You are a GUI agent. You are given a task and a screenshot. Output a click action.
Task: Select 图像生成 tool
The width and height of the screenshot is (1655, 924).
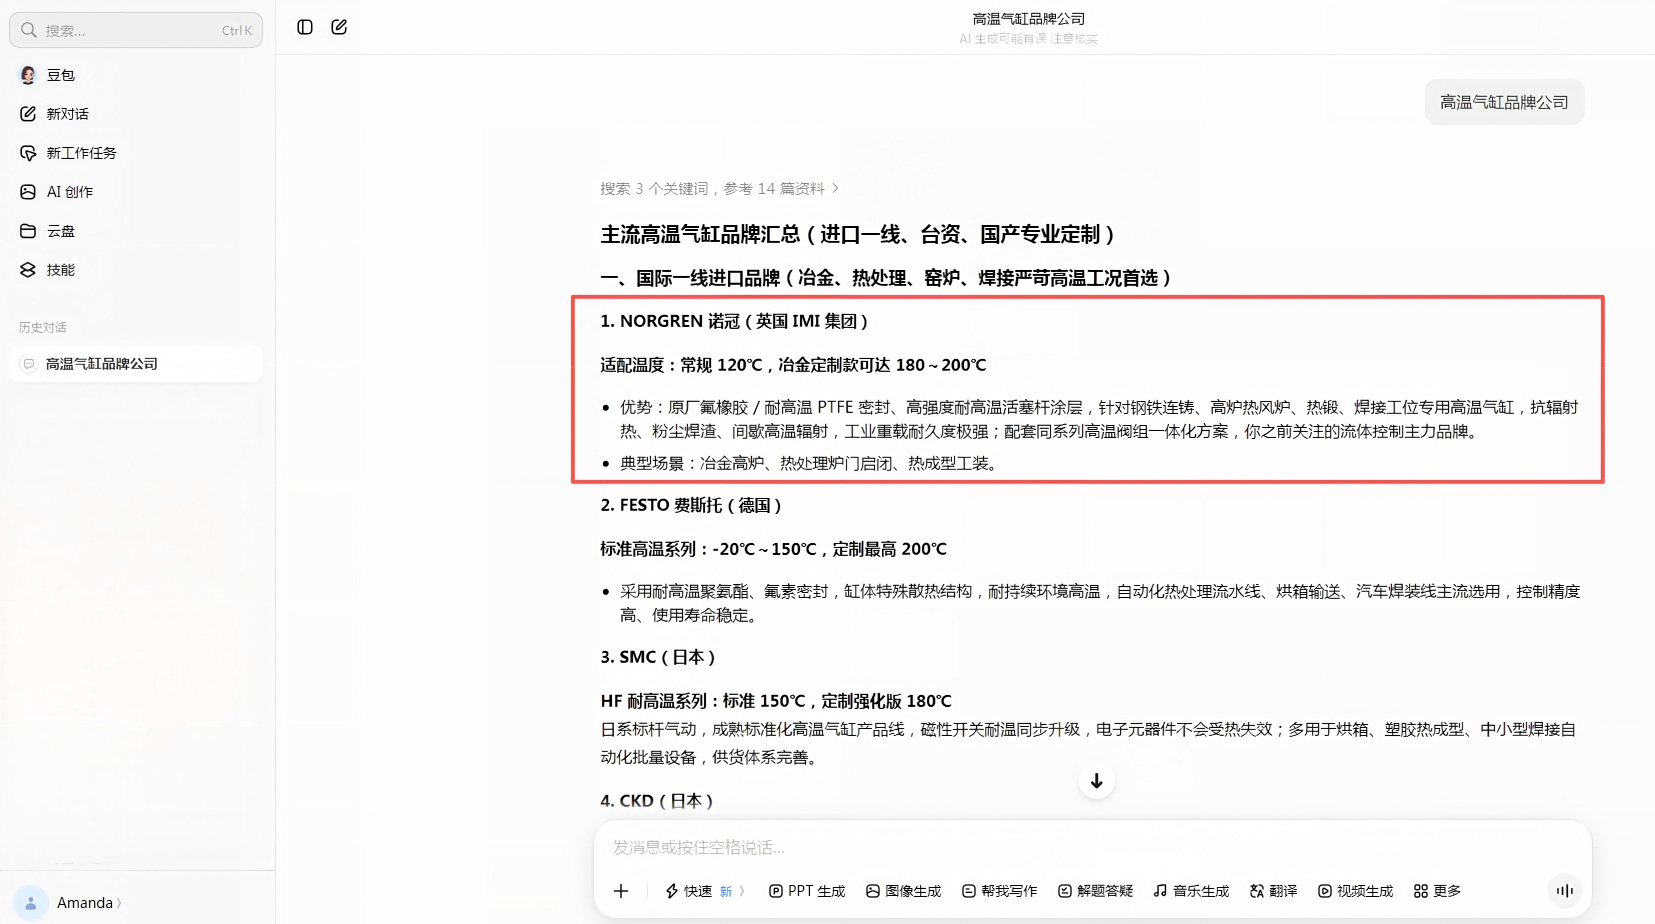click(904, 891)
